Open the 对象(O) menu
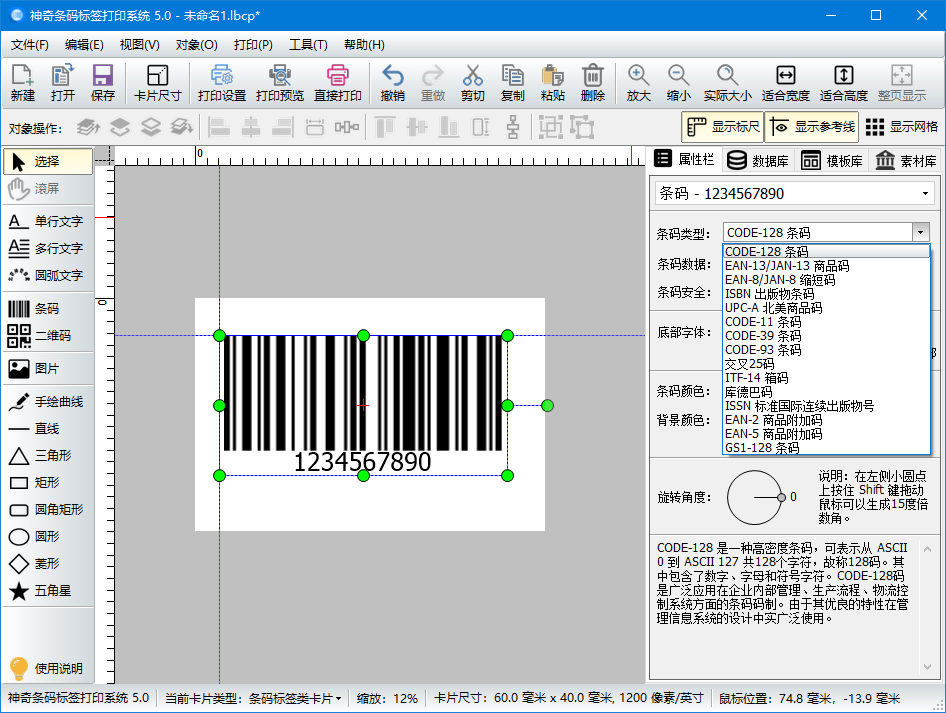The height and width of the screenshot is (713, 946). pyautogui.click(x=197, y=45)
